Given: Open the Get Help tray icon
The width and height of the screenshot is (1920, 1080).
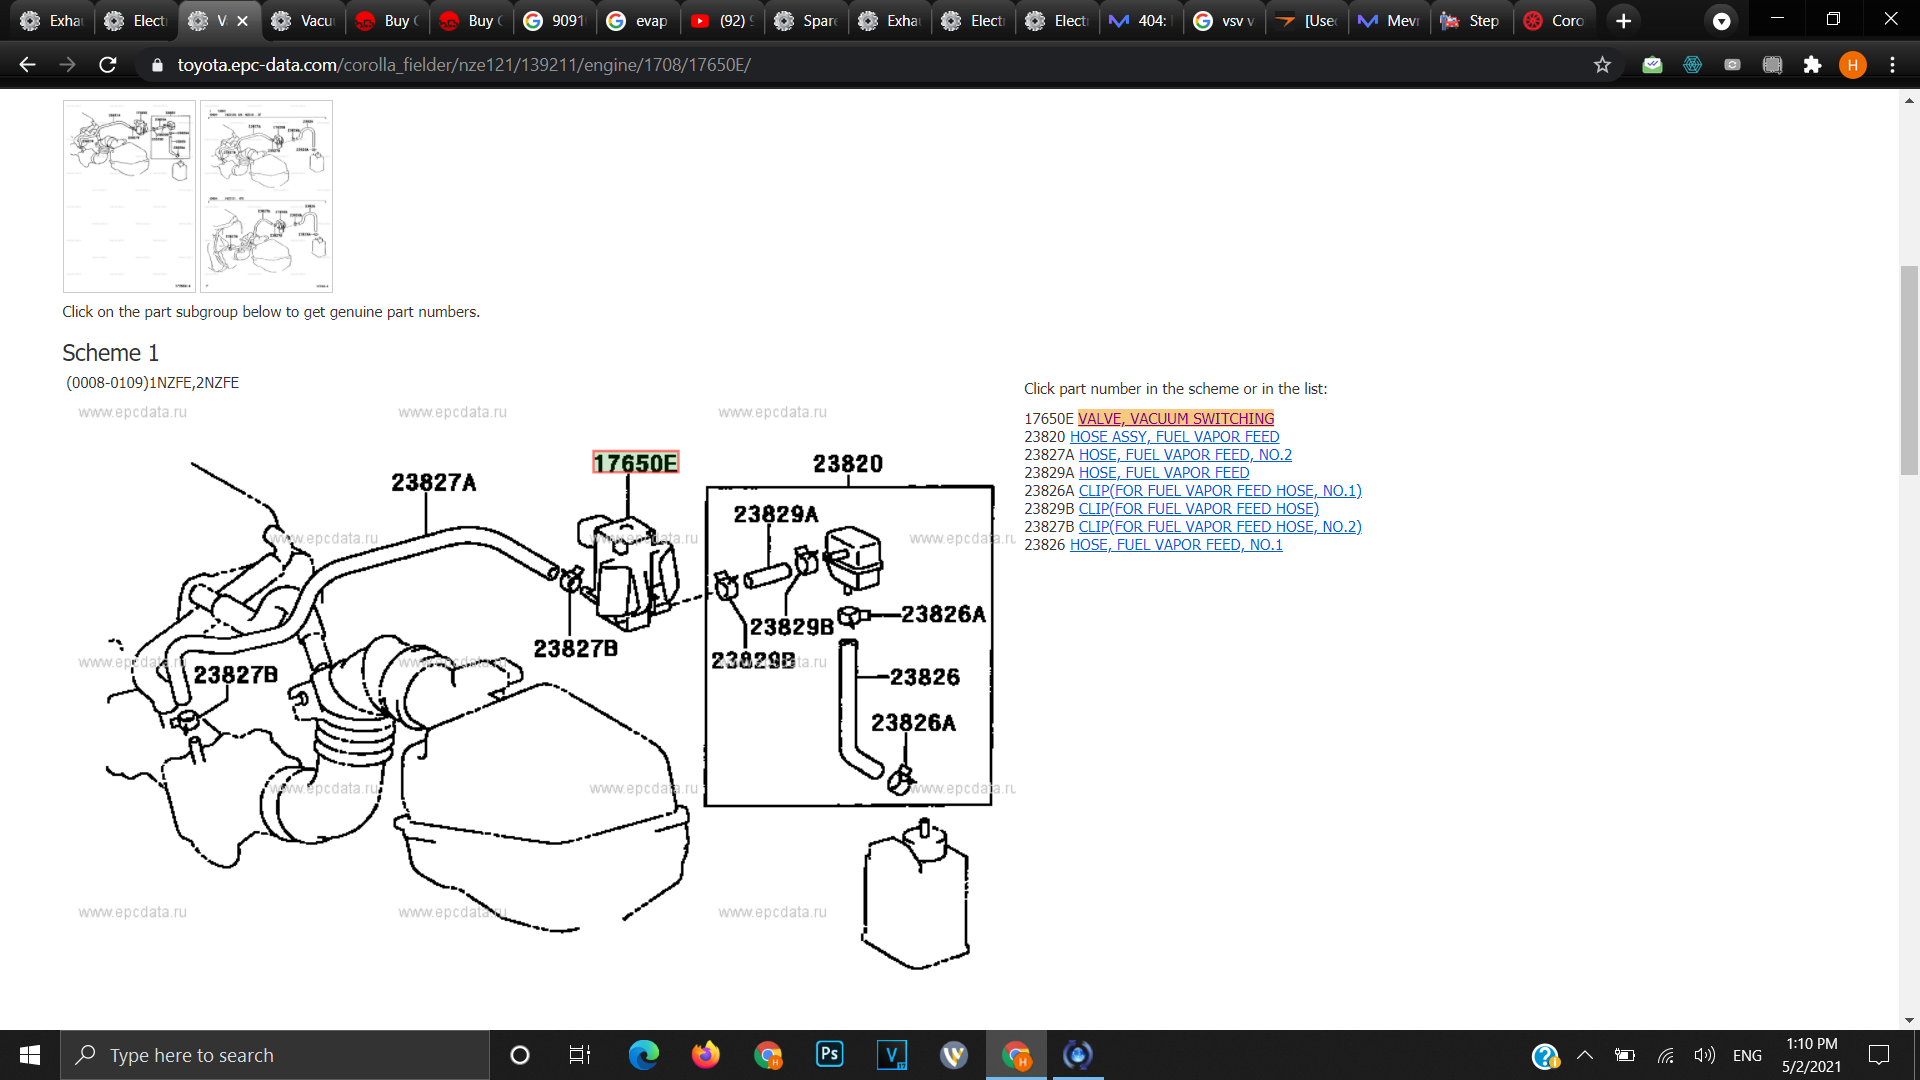Looking at the screenshot, I should (1545, 1055).
